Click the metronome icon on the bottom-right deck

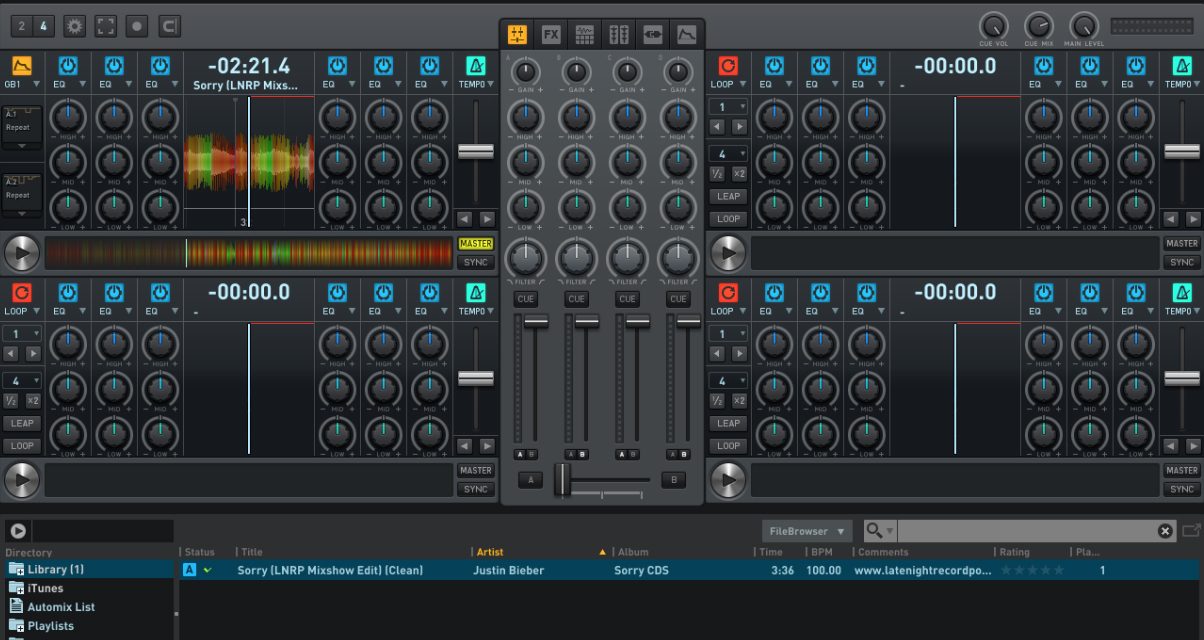tap(1182, 293)
